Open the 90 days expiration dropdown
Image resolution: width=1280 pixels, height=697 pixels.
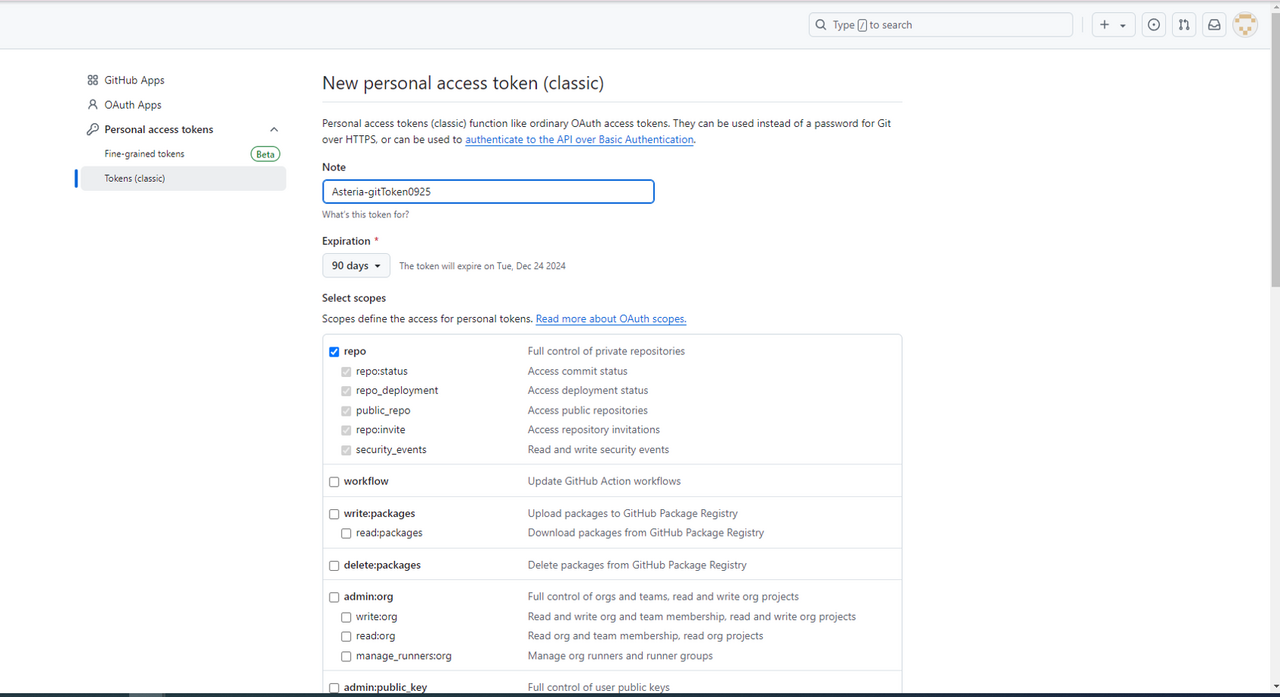click(x=356, y=266)
